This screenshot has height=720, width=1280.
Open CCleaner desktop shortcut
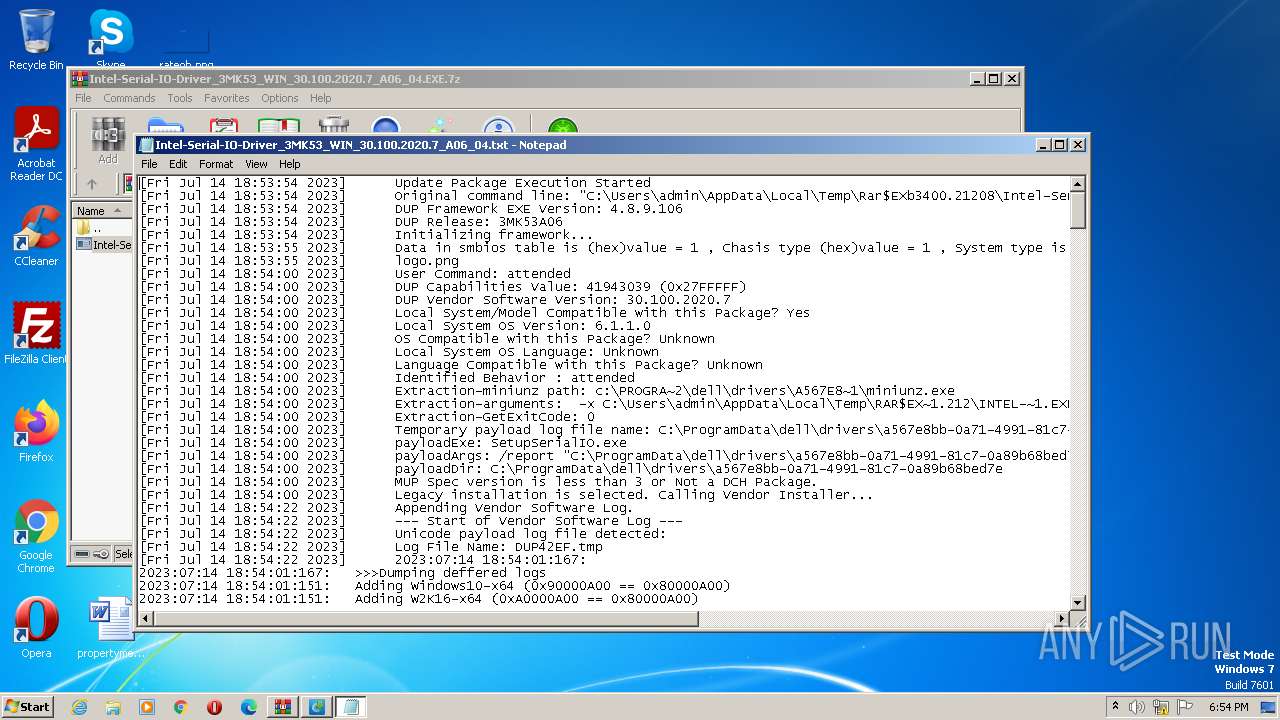pos(36,236)
